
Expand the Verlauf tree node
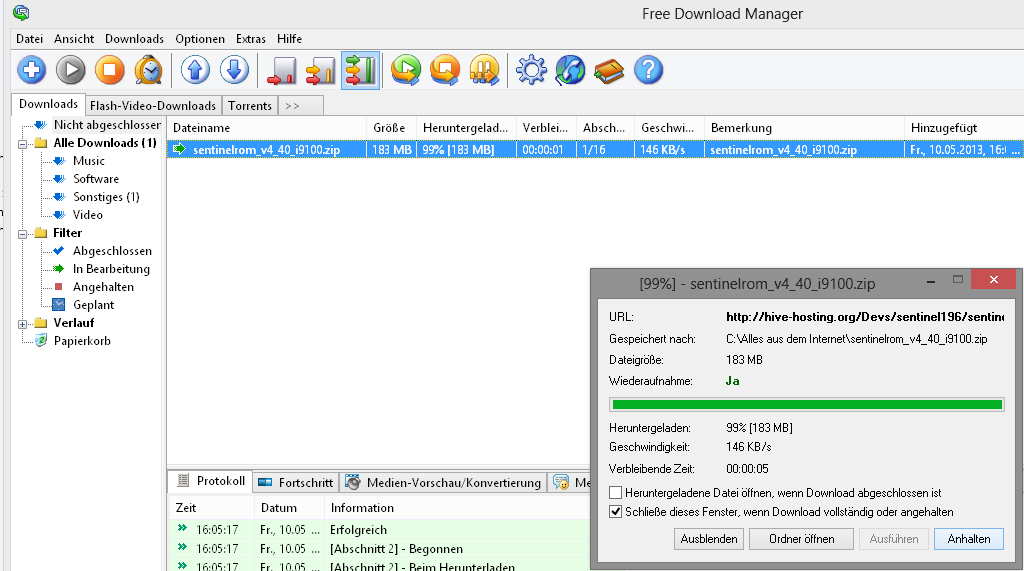click(x=22, y=323)
